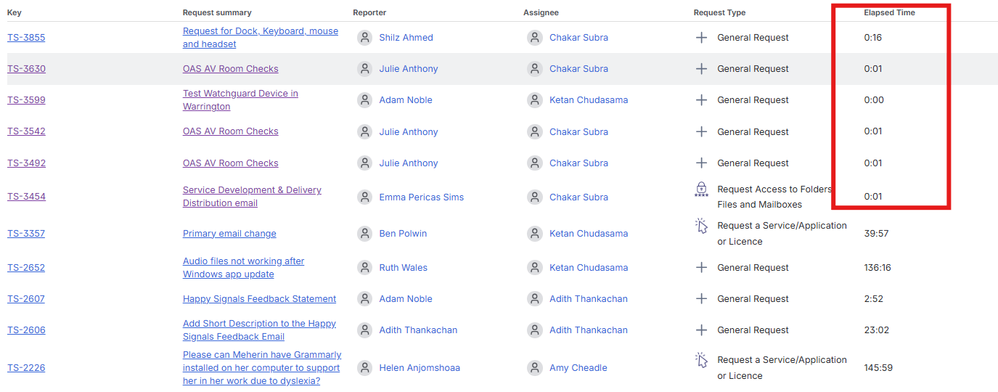Click elapsed time value 0:00
The image size is (998, 392).
873,100
